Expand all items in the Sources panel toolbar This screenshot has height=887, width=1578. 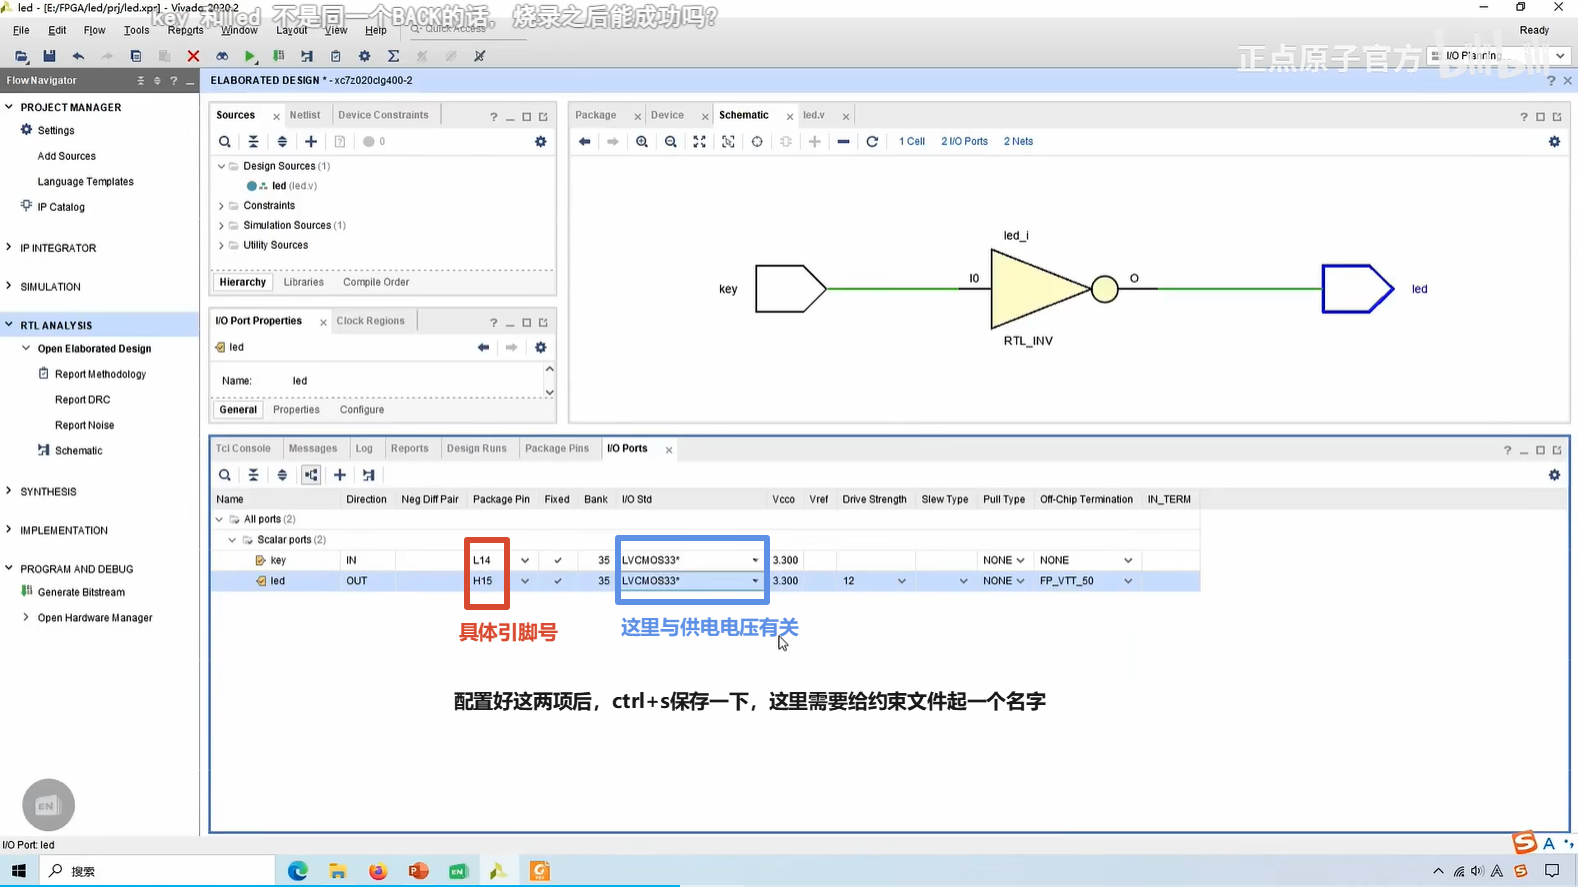[282, 142]
